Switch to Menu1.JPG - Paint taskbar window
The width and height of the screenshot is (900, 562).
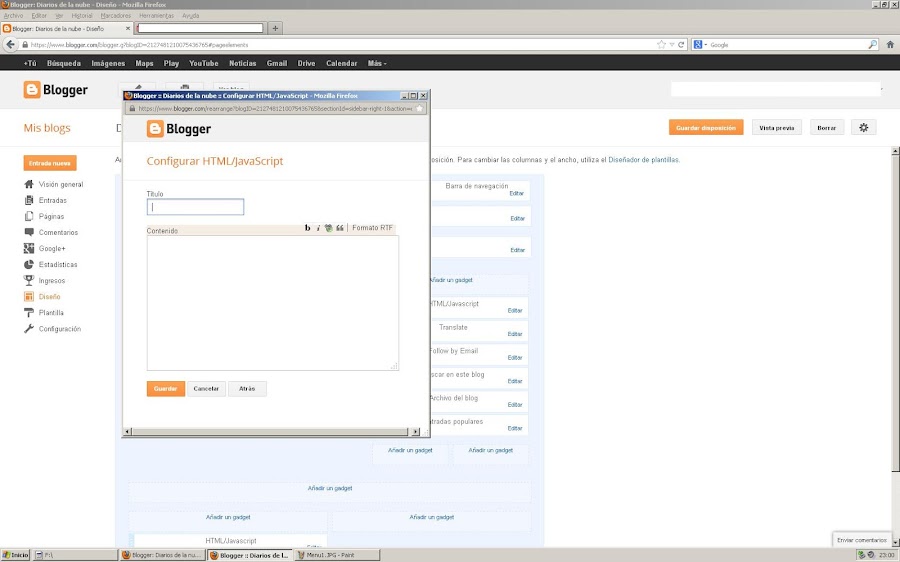[337, 555]
